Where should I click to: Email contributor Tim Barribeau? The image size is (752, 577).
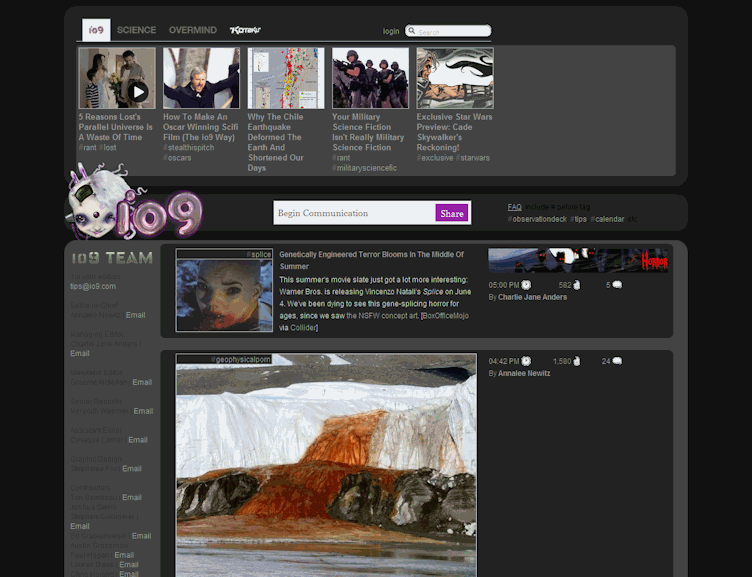tap(132, 497)
